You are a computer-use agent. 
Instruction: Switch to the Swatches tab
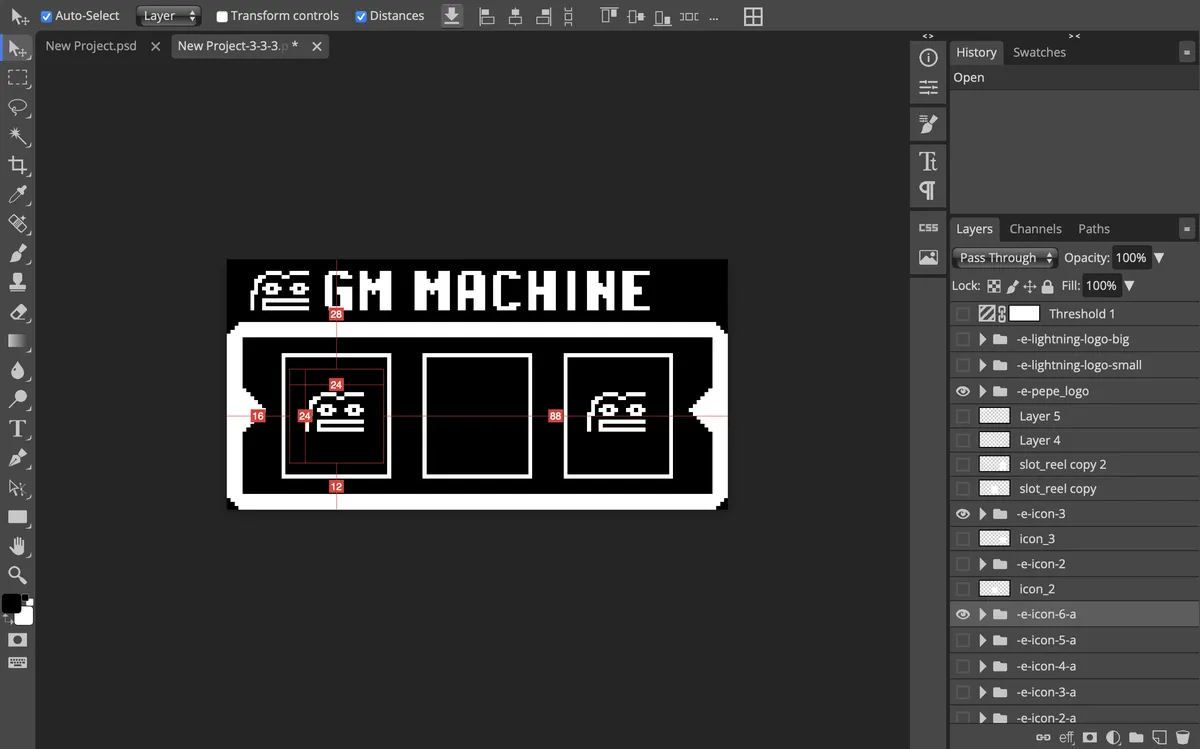pyautogui.click(x=1039, y=53)
